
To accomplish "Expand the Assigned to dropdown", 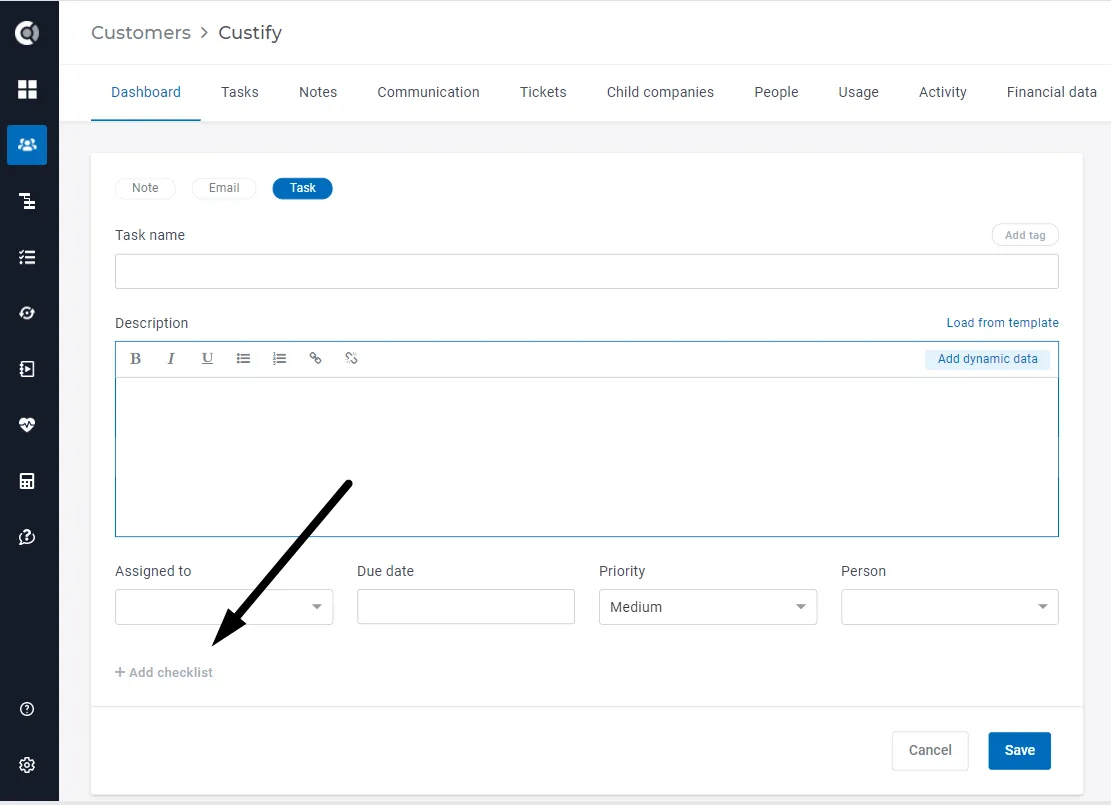I will coord(224,607).
